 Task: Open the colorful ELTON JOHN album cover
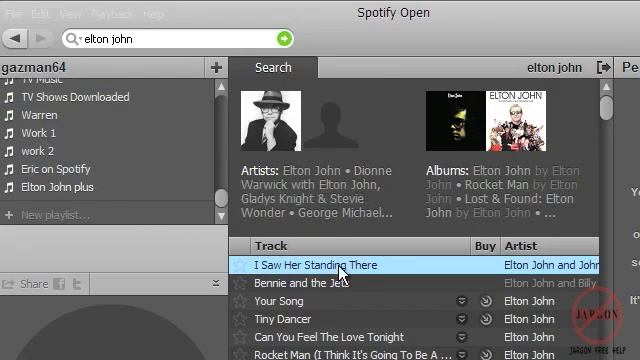pos(516,121)
